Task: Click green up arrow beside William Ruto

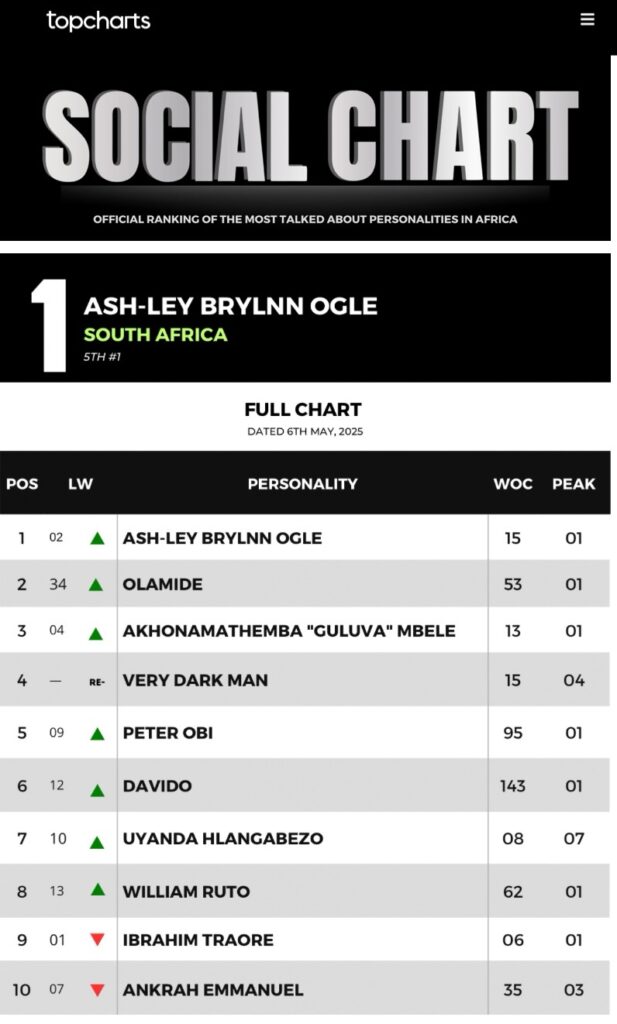Action: tap(98, 889)
